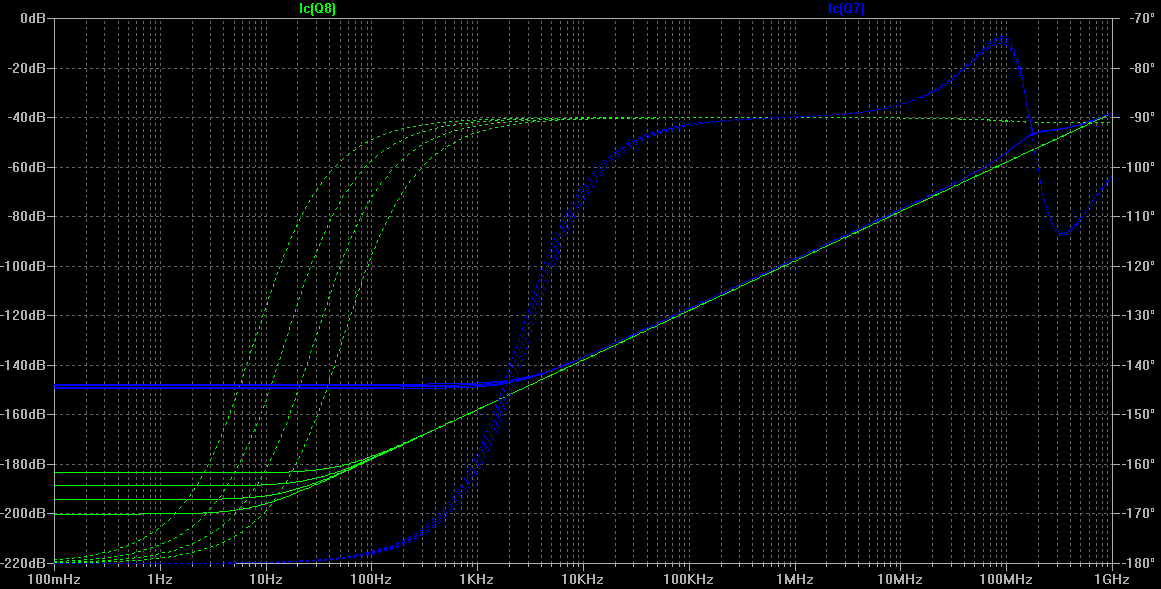
Task: Click the 0dB label on left axis
Action: 33,19
